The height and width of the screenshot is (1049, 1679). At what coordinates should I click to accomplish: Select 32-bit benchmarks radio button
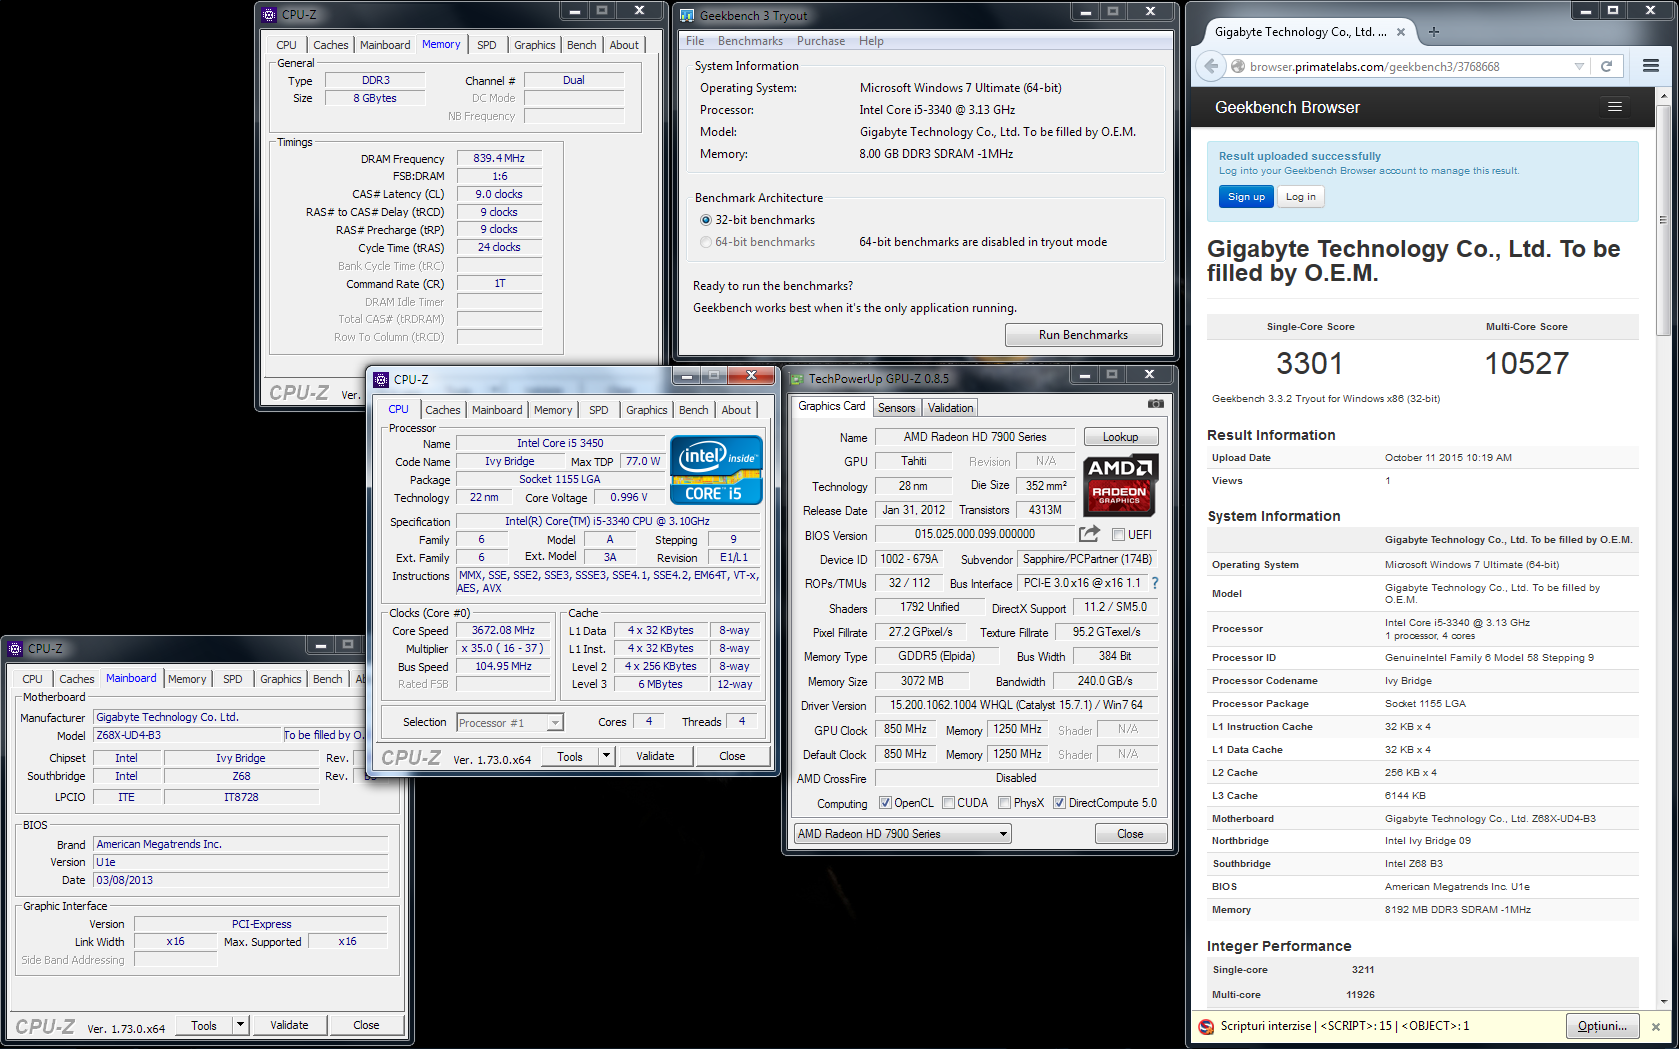pyautogui.click(x=706, y=220)
